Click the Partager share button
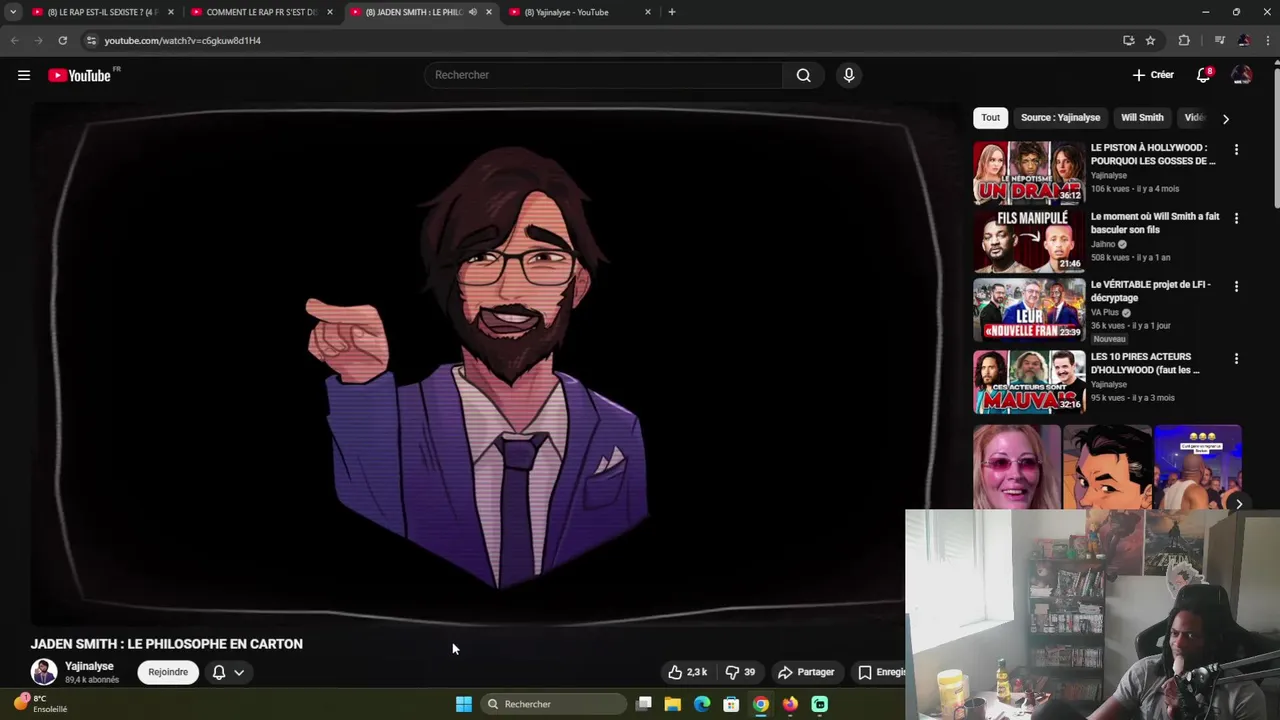Screen dimensions: 1280x720 coord(806,672)
